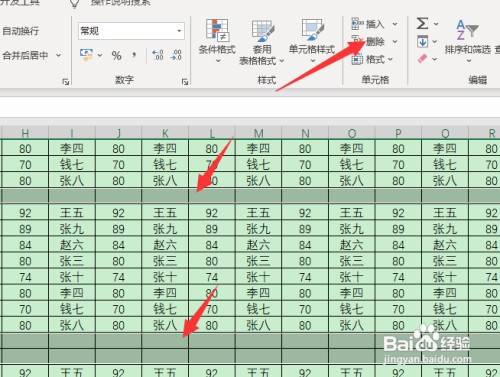
Task: Expand the Clear dropdown arrow
Action: (x=435, y=59)
